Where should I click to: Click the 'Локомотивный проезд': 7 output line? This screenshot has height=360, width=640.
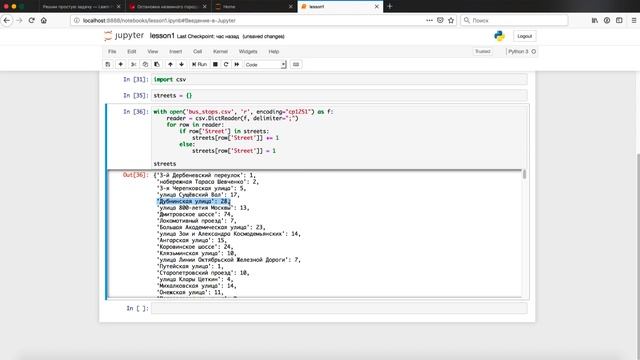[197, 221]
